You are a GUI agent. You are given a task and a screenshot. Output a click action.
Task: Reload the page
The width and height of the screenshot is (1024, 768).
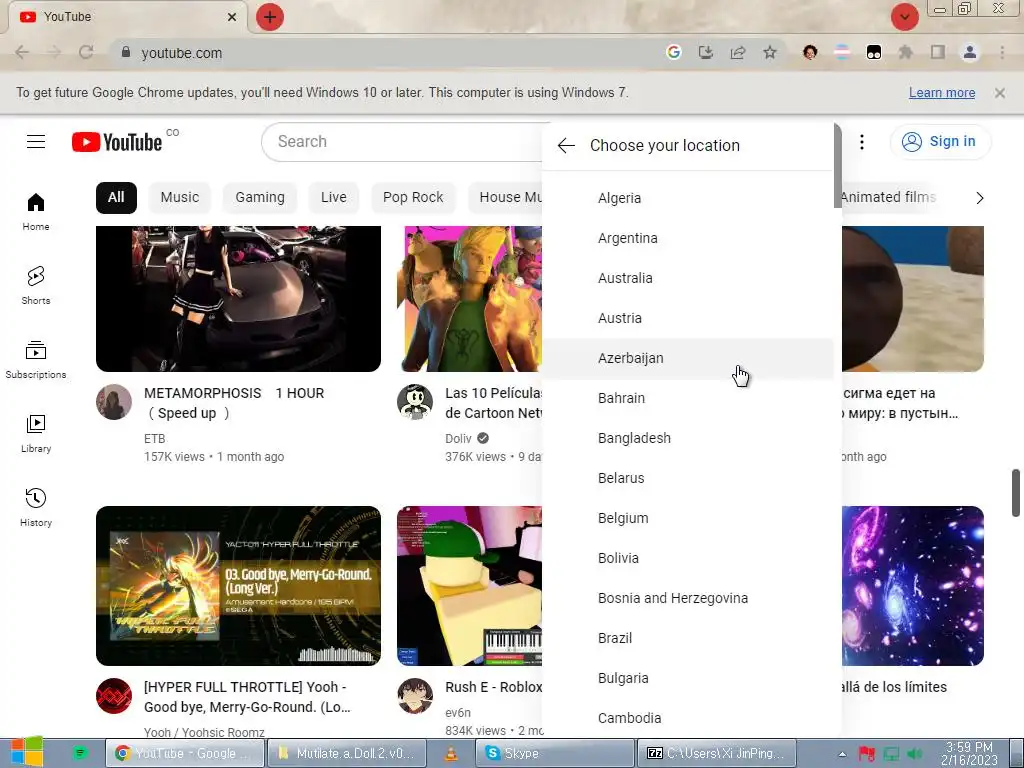(86, 52)
